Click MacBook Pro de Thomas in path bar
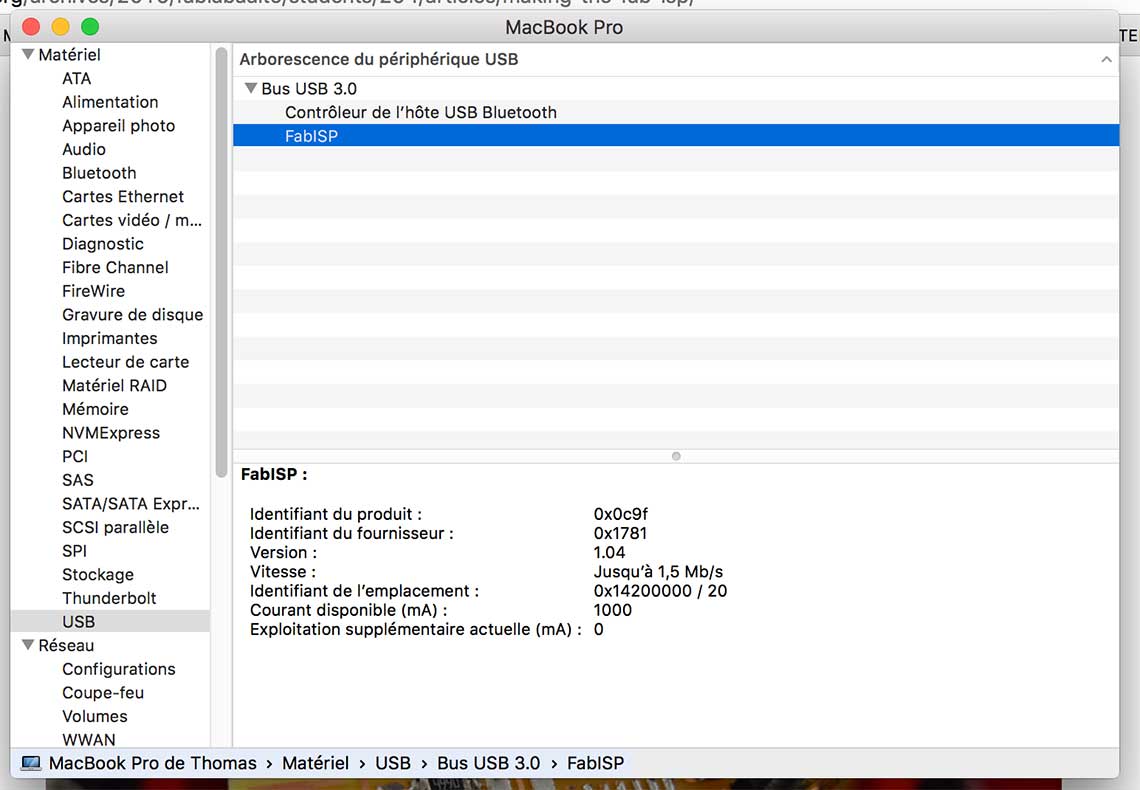The height and width of the screenshot is (790, 1140). tap(153, 763)
